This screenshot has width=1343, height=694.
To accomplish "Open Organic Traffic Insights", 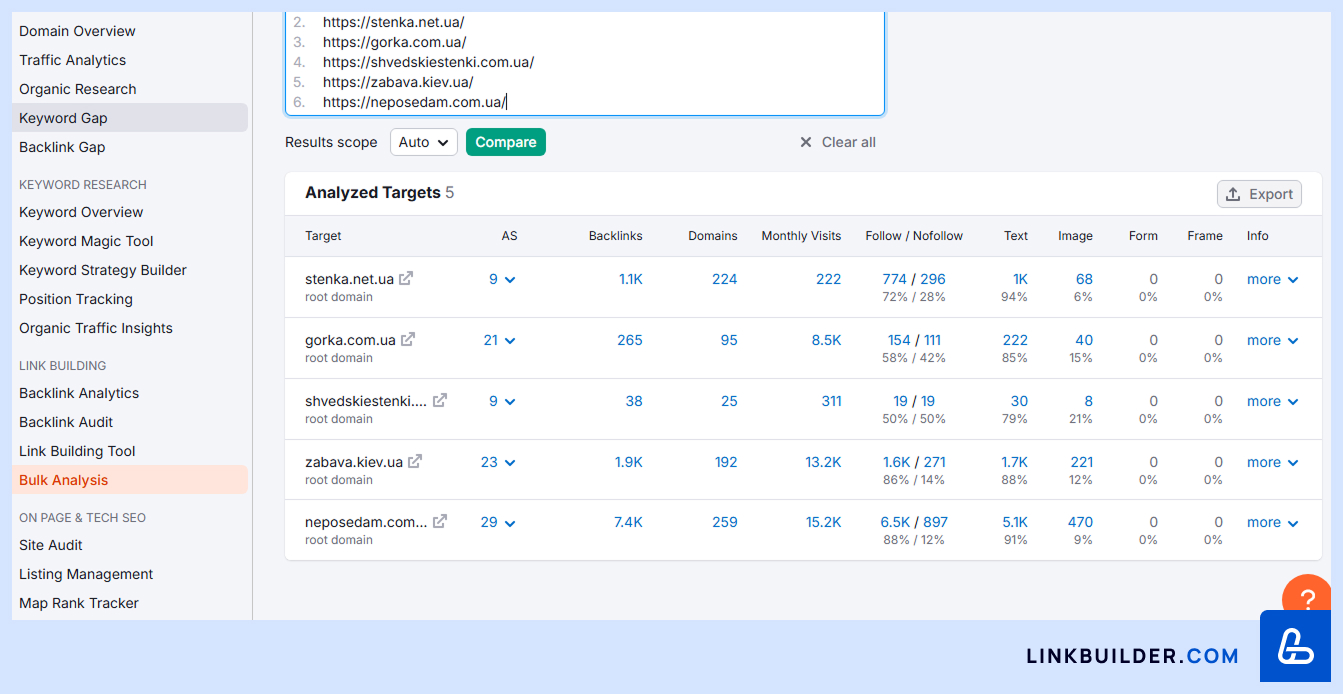I will (x=96, y=328).
